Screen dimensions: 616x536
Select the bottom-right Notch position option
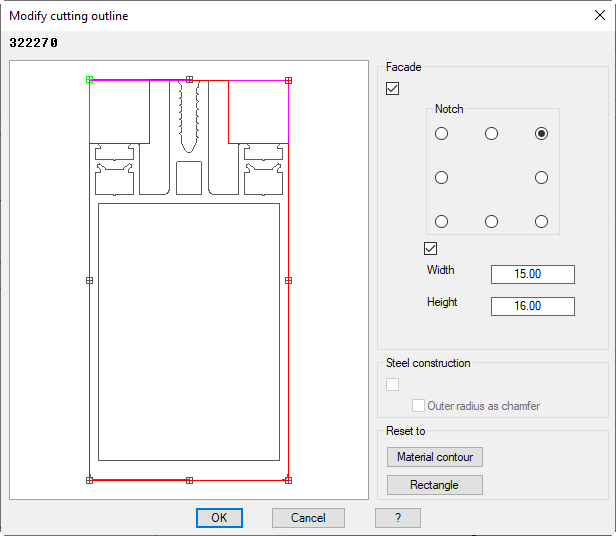(x=541, y=221)
